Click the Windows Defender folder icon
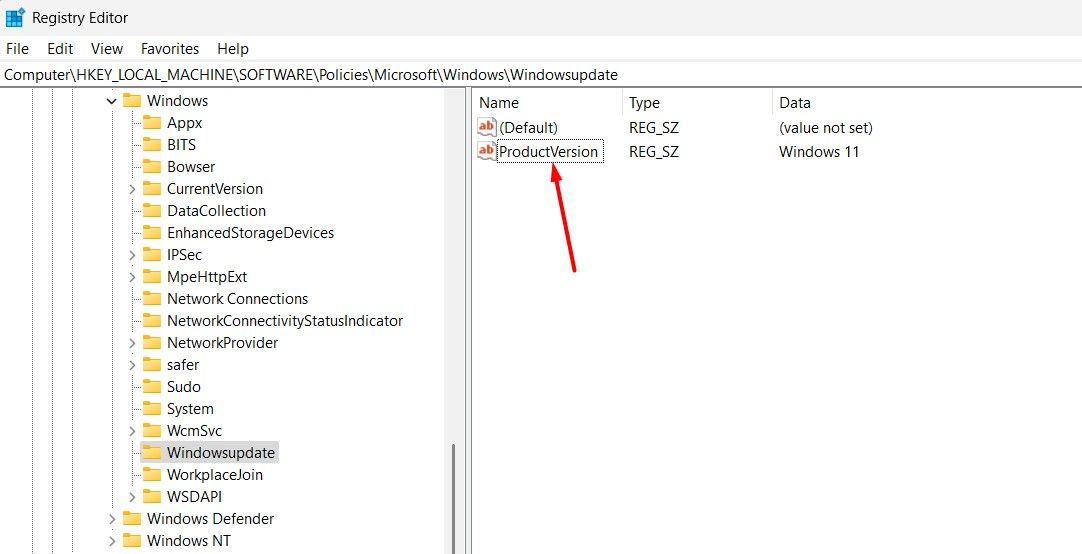Screen dimensions: 1082x554 (132, 519)
